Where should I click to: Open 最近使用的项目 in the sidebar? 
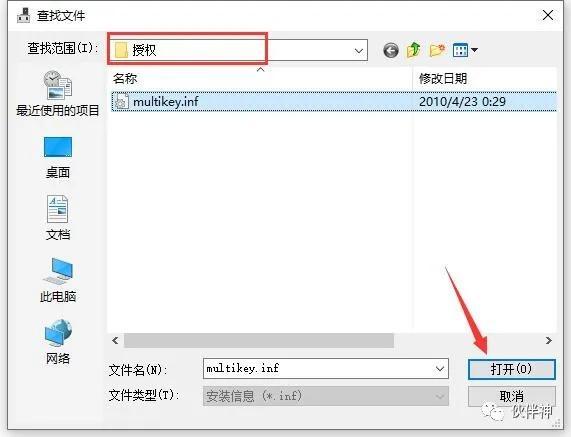[x=58, y=93]
